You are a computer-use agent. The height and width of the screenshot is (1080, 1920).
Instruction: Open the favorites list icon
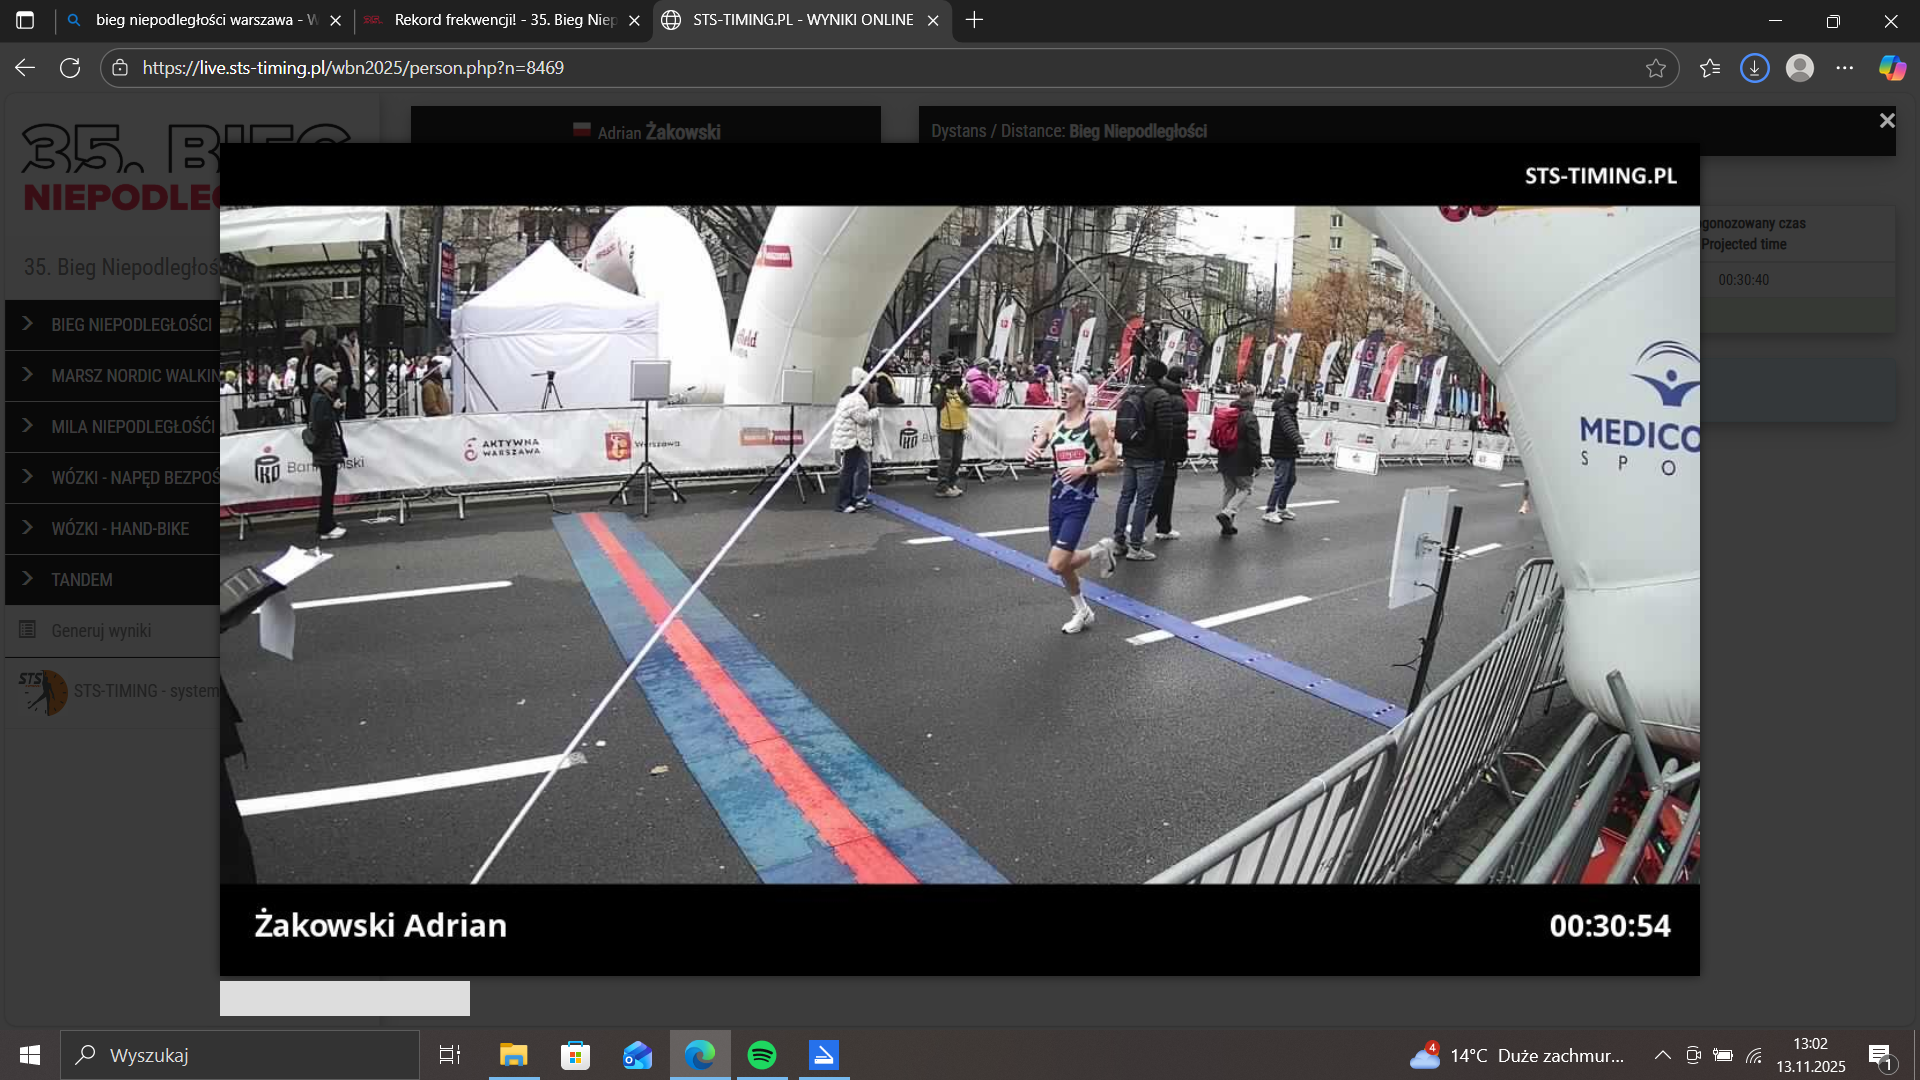click(1710, 68)
